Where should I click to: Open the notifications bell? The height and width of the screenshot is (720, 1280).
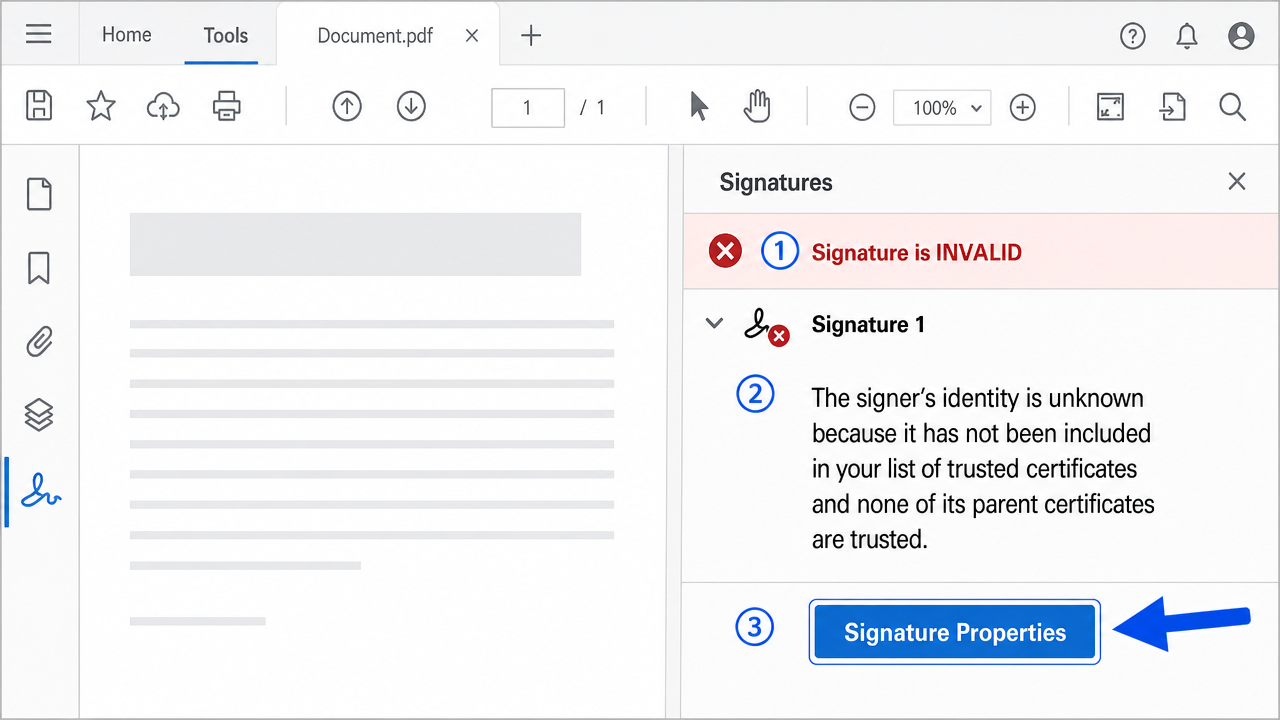pyautogui.click(x=1187, y=37)
